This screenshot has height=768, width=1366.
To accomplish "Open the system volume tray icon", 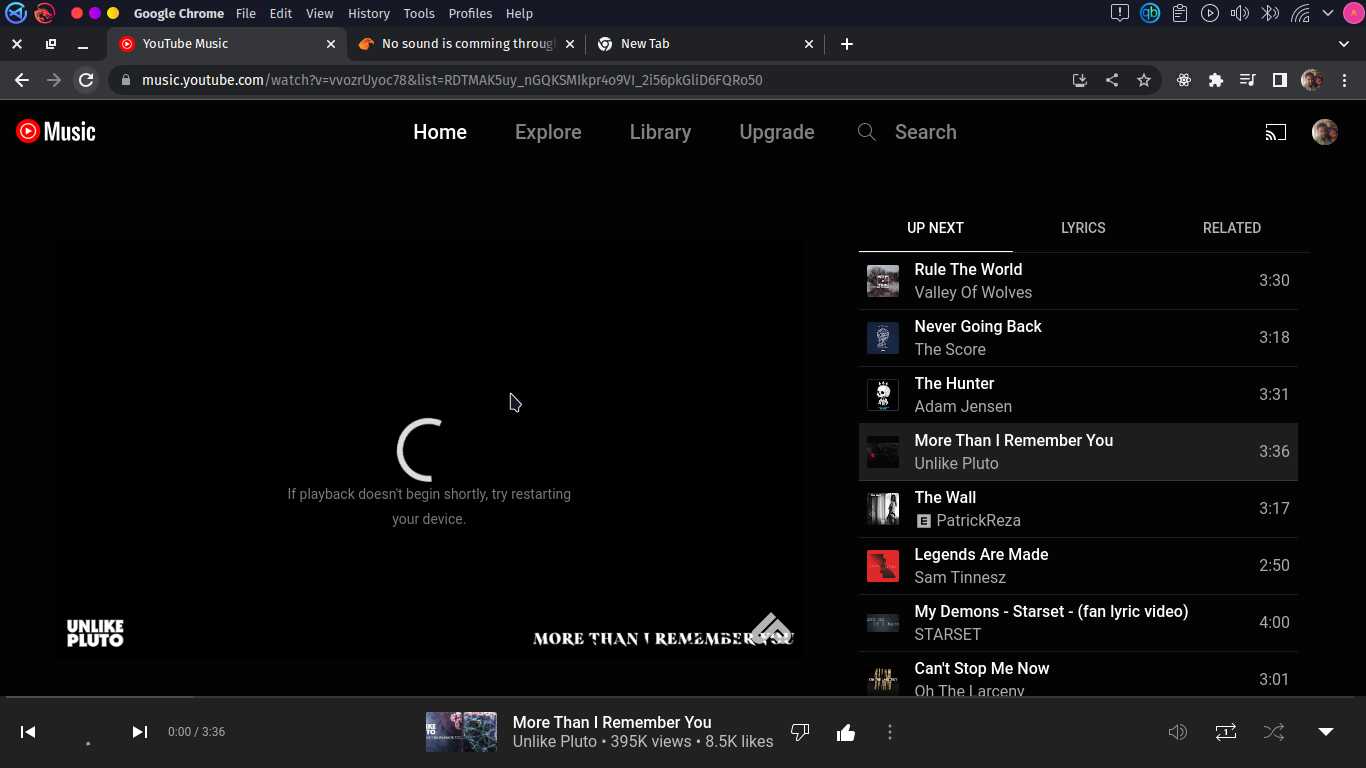I will pos(1240,14).
